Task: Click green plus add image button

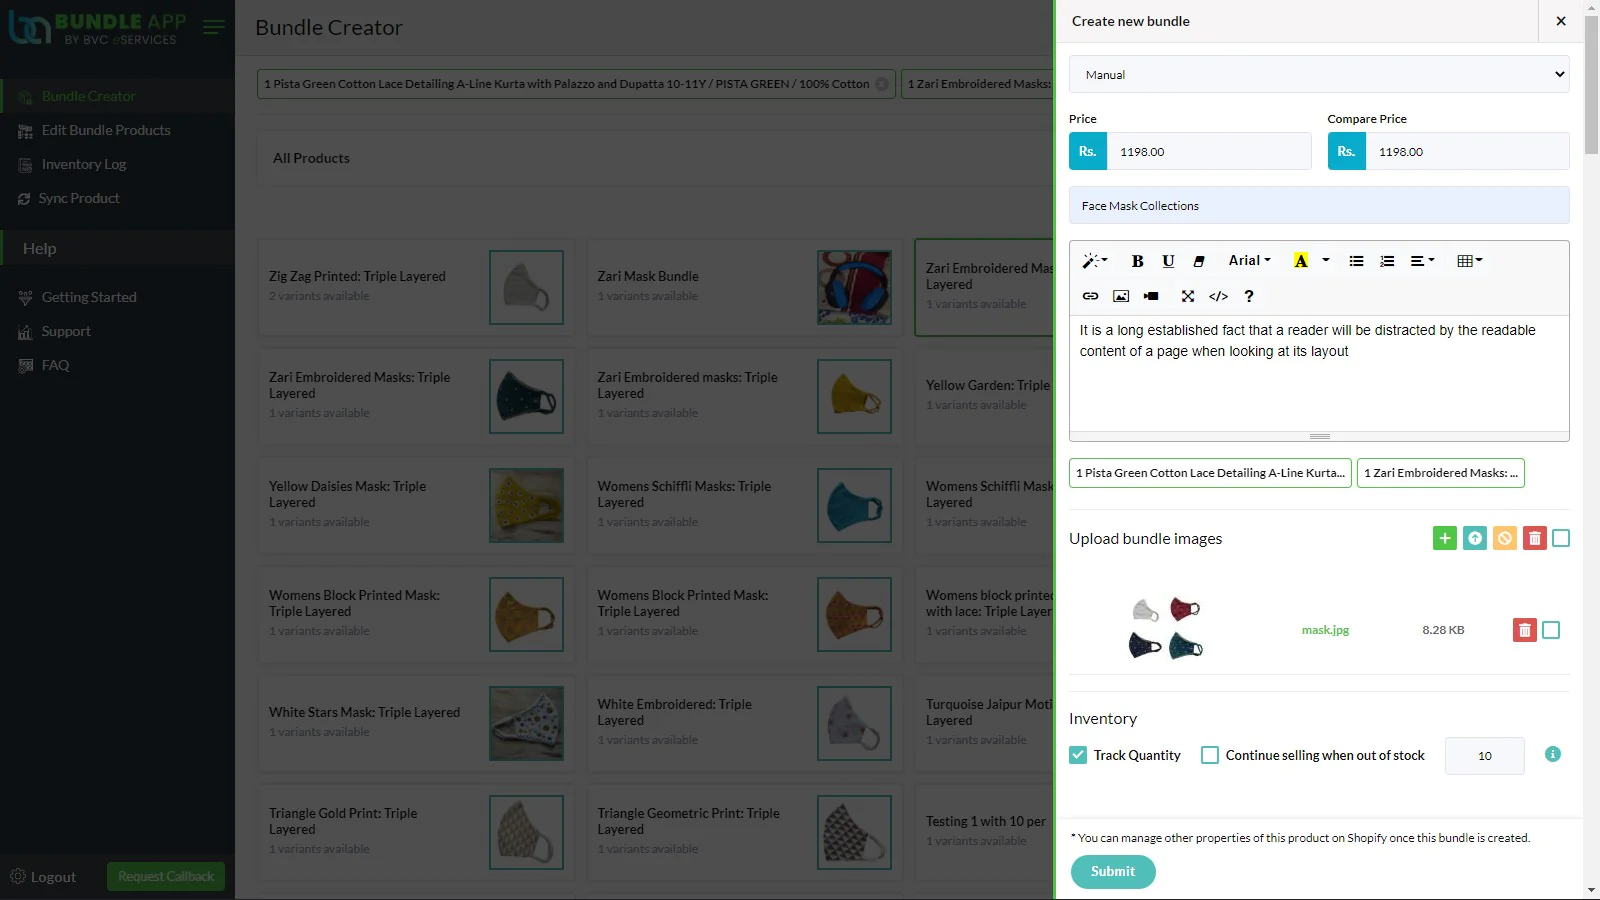Action: (1445, 539)
